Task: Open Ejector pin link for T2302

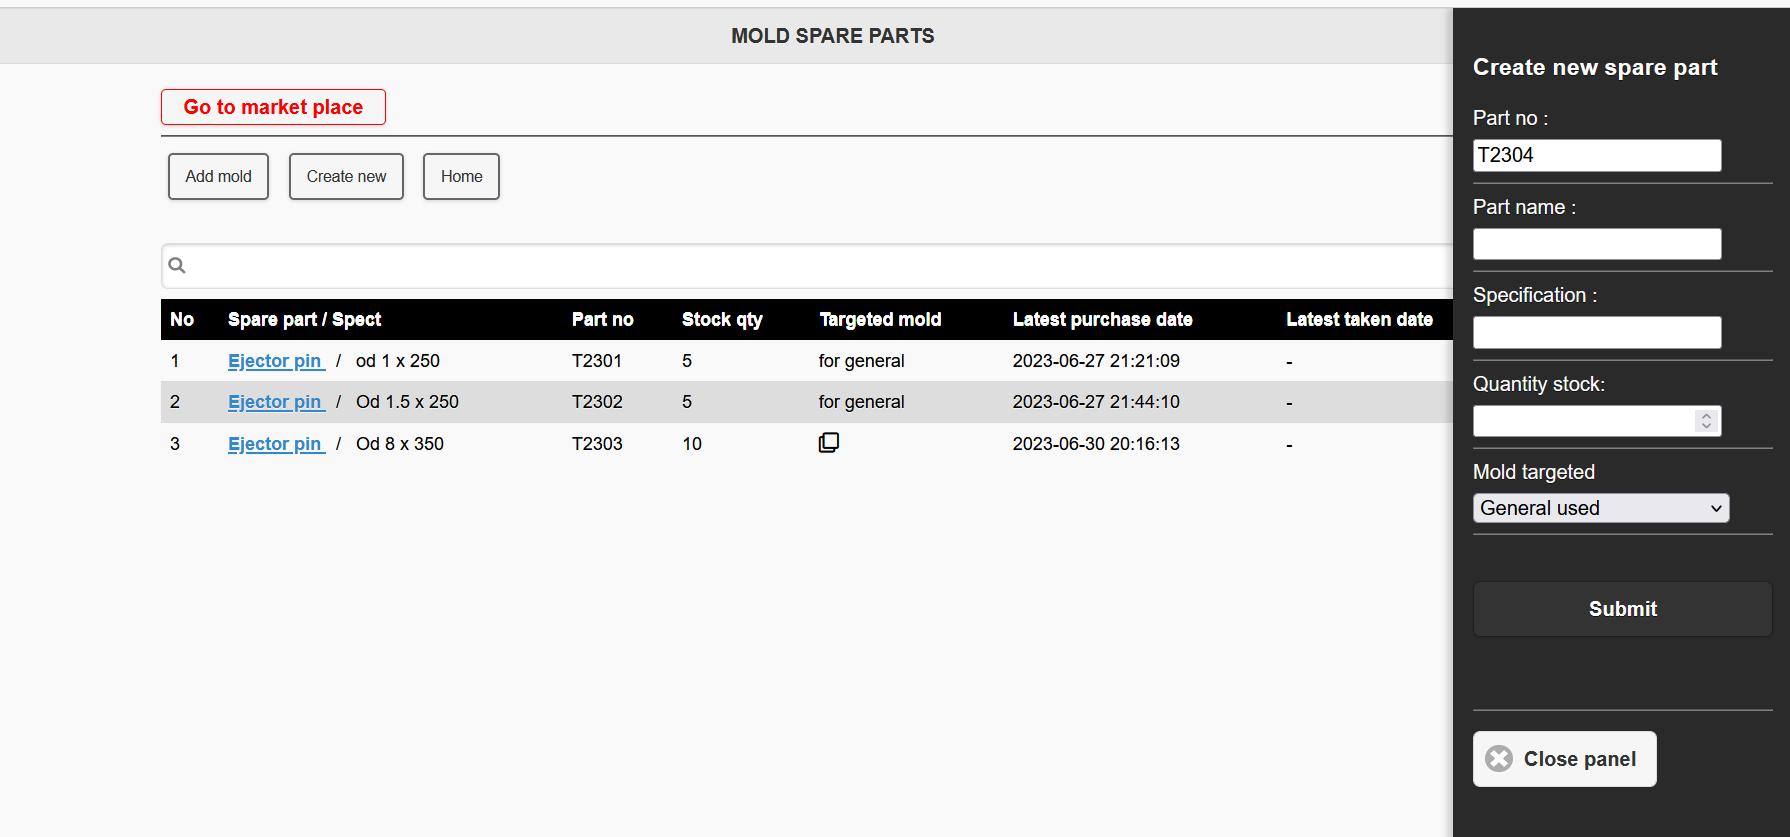Action: [x=275, y=402]
